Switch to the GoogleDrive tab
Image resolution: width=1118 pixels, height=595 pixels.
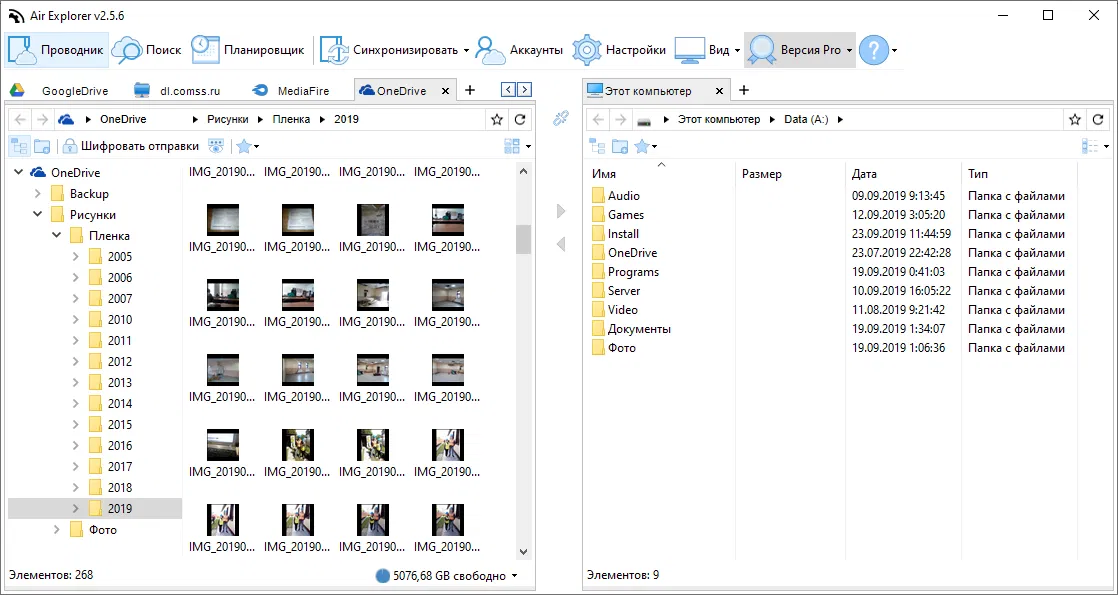(x=60, y=91)
